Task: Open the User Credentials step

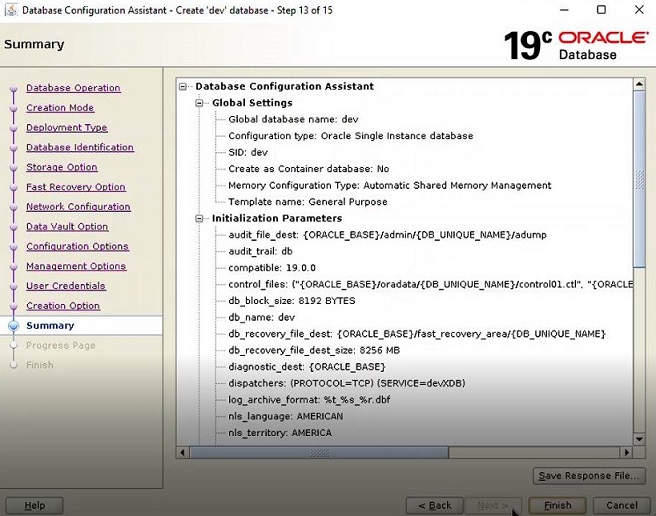Action: 66,286
